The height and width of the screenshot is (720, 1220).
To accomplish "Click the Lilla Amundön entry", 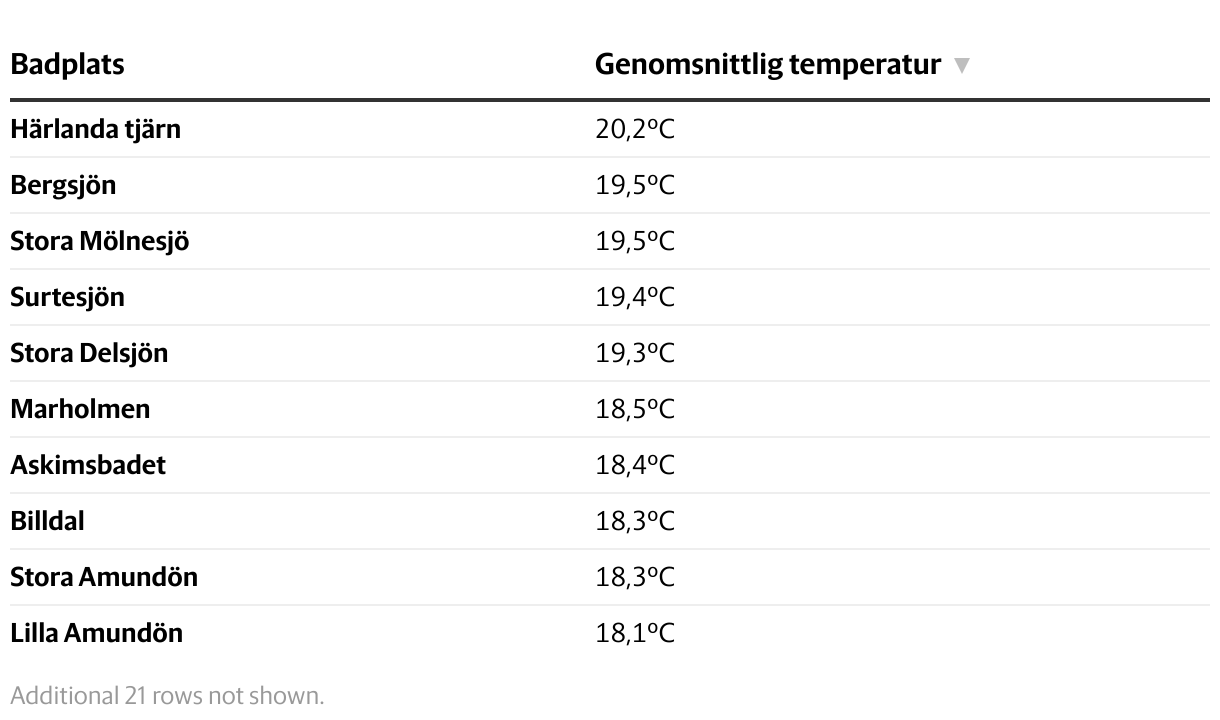I will (96, 633).
